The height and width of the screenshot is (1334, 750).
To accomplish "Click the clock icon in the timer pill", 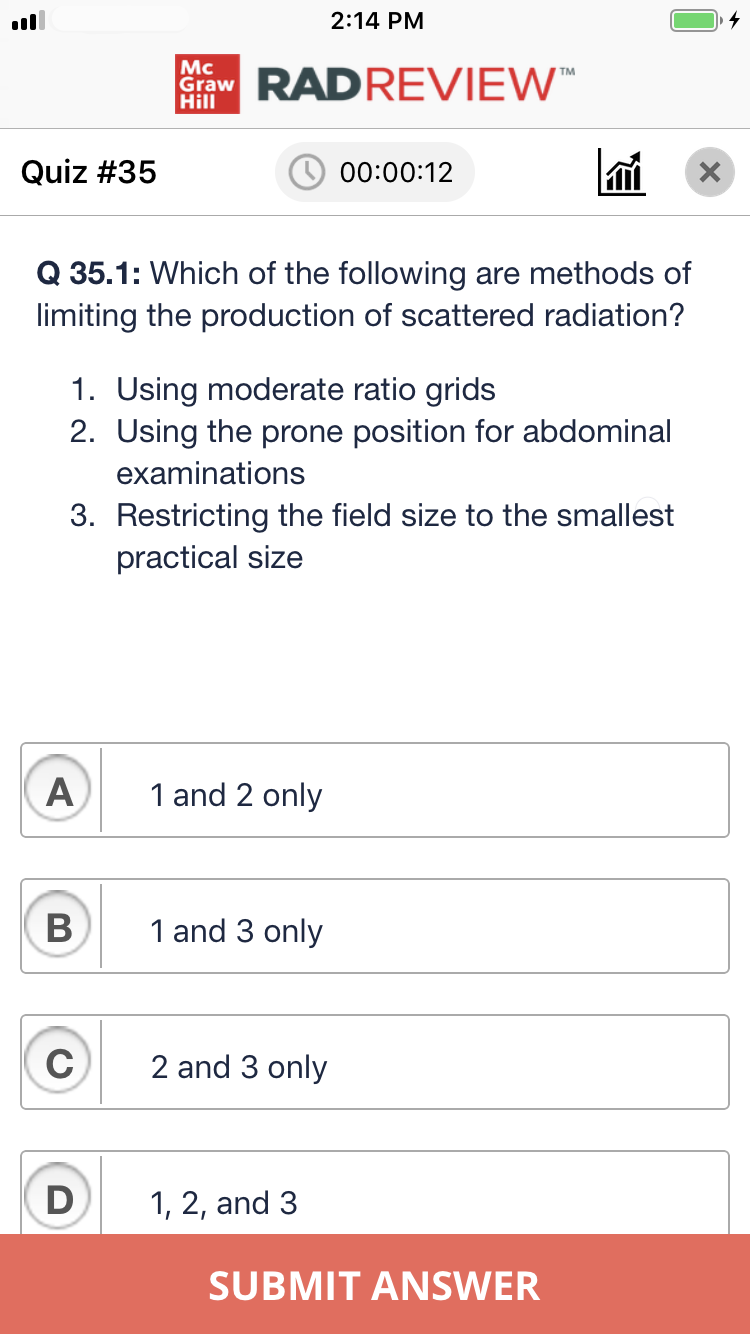I will tap(307, 171).
